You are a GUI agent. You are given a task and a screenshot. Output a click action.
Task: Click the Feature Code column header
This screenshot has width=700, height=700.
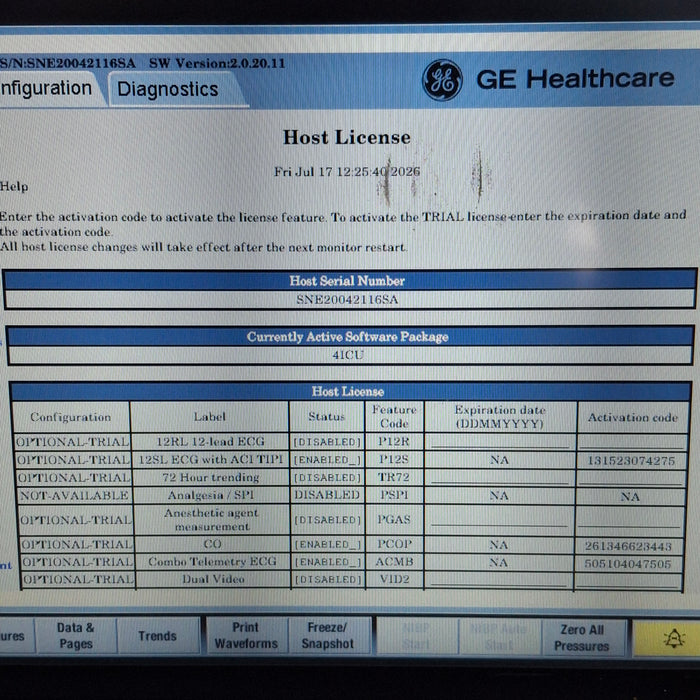[394, 416]
